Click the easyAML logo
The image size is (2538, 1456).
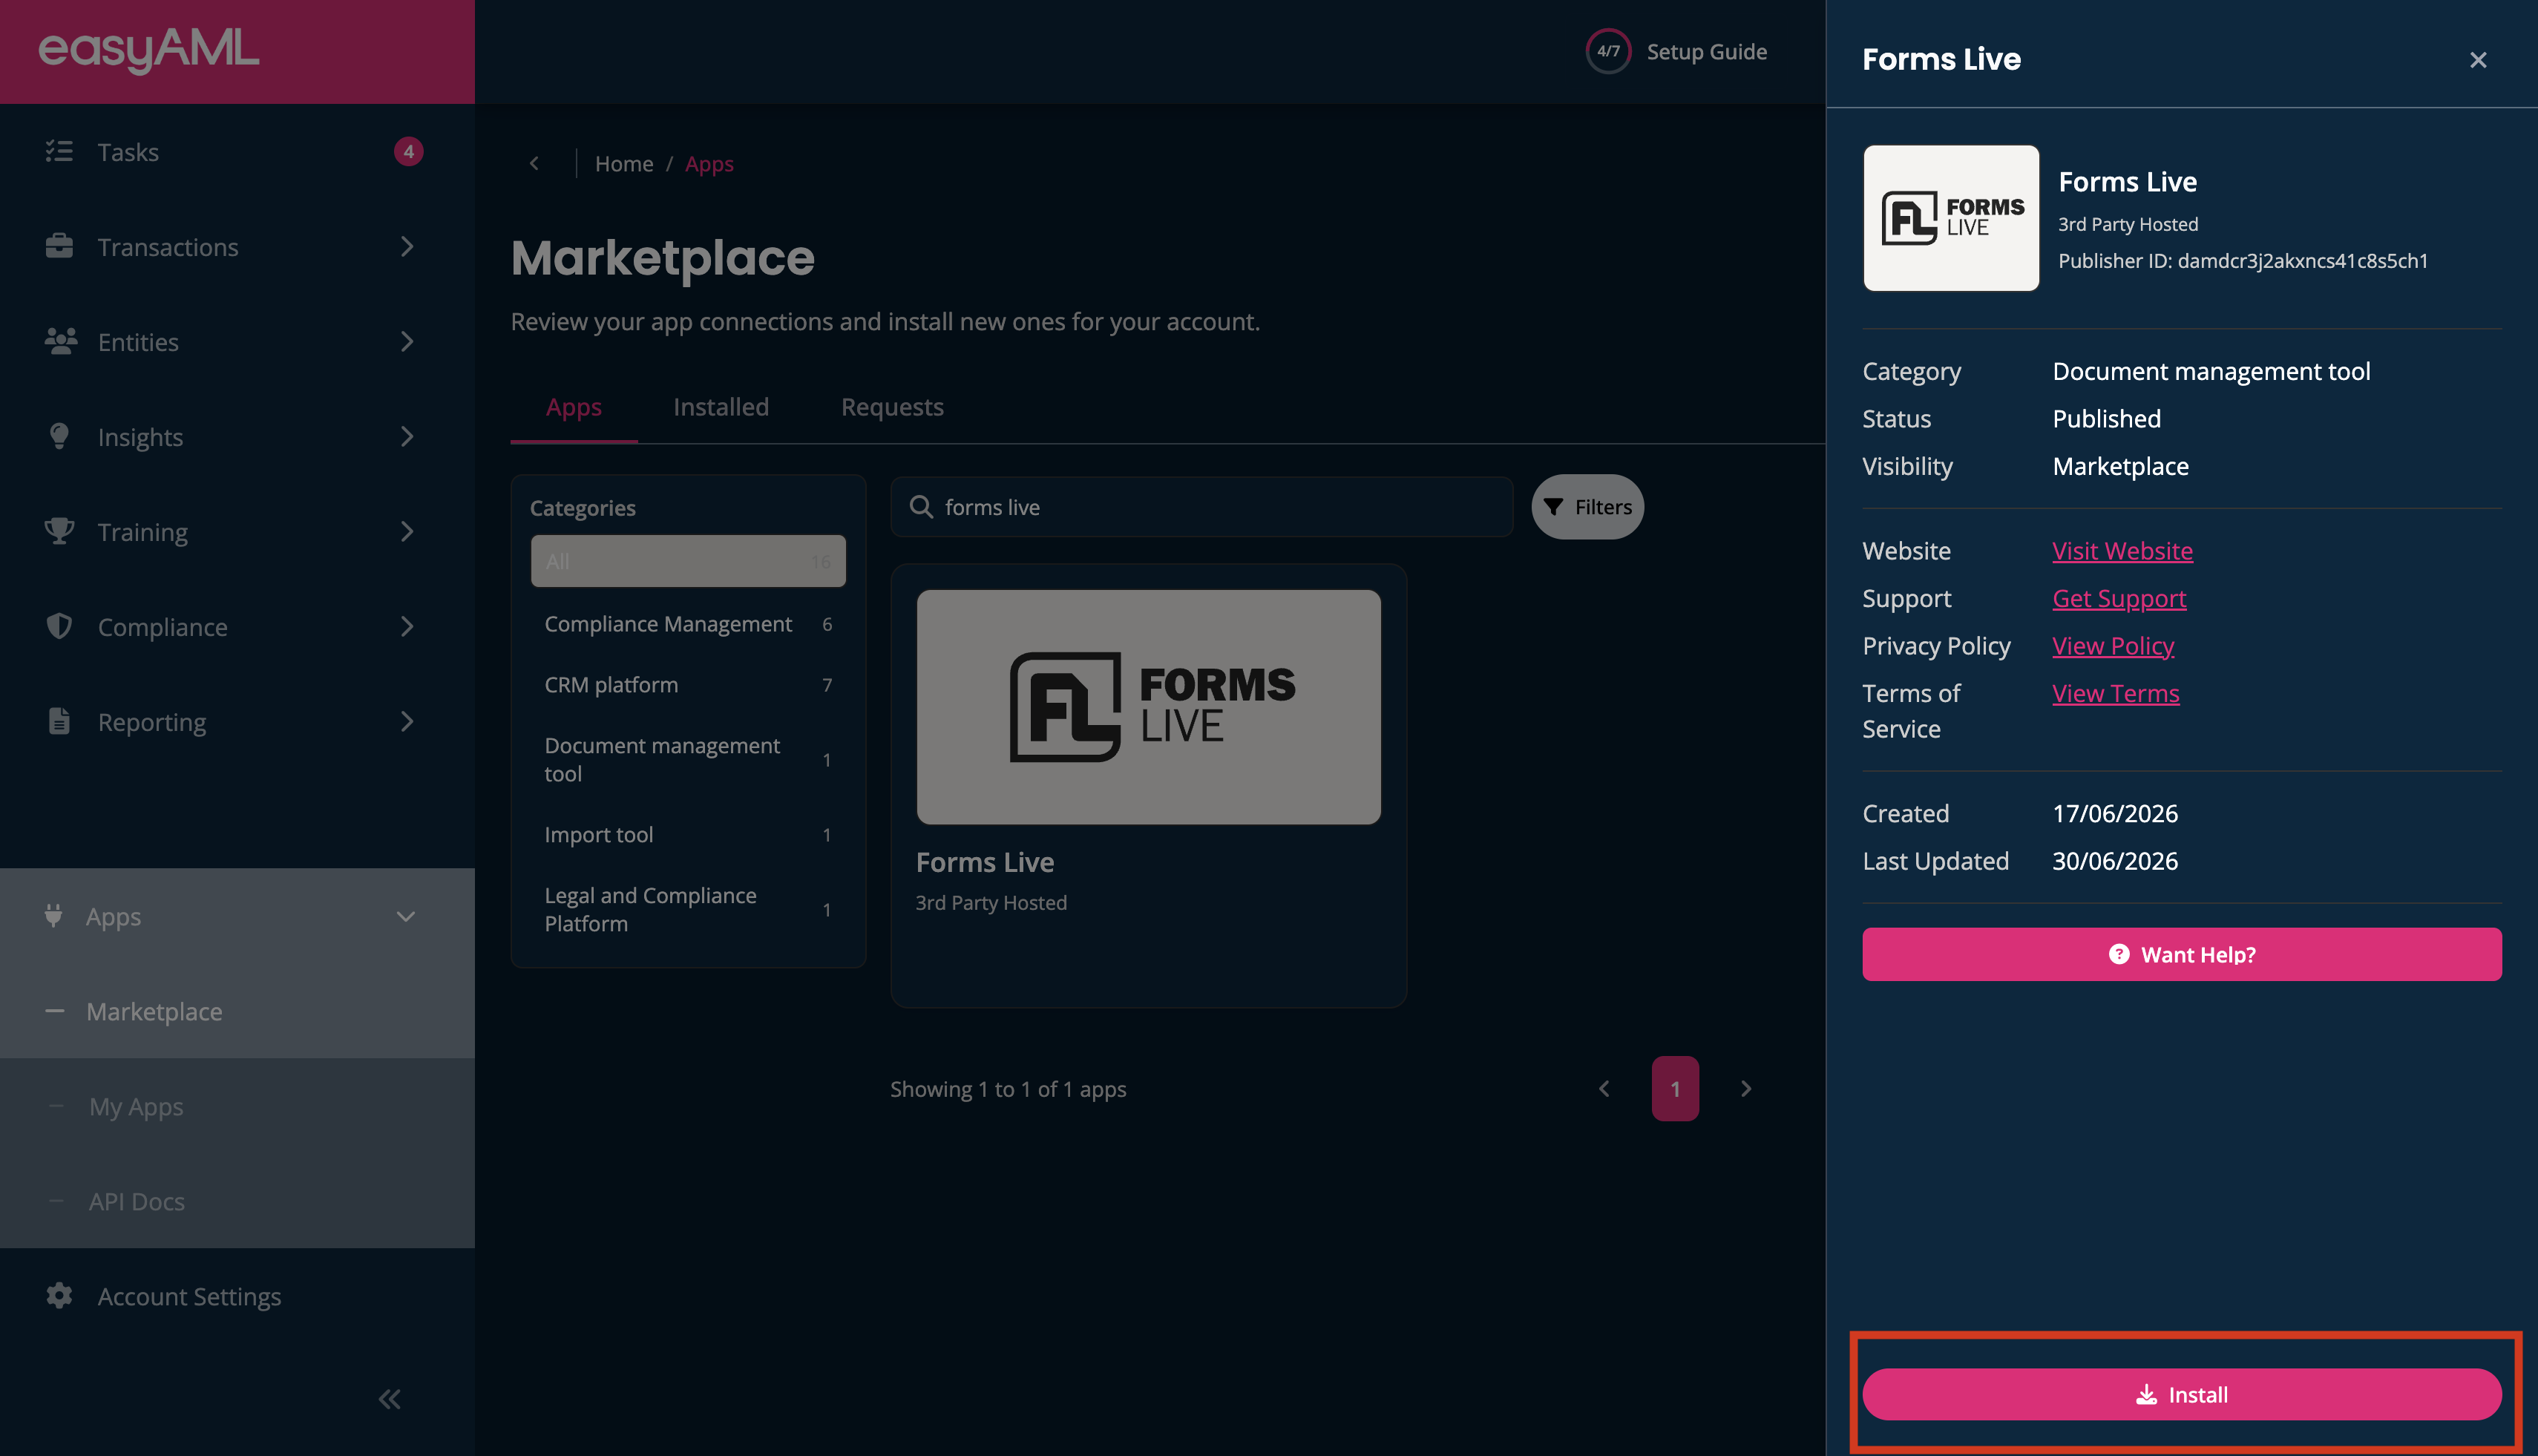pyautogui.click(x=148, y=50)
